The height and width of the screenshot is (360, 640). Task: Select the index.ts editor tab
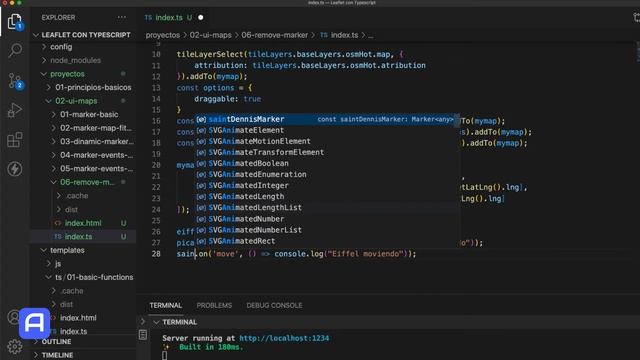coord(173,18)
